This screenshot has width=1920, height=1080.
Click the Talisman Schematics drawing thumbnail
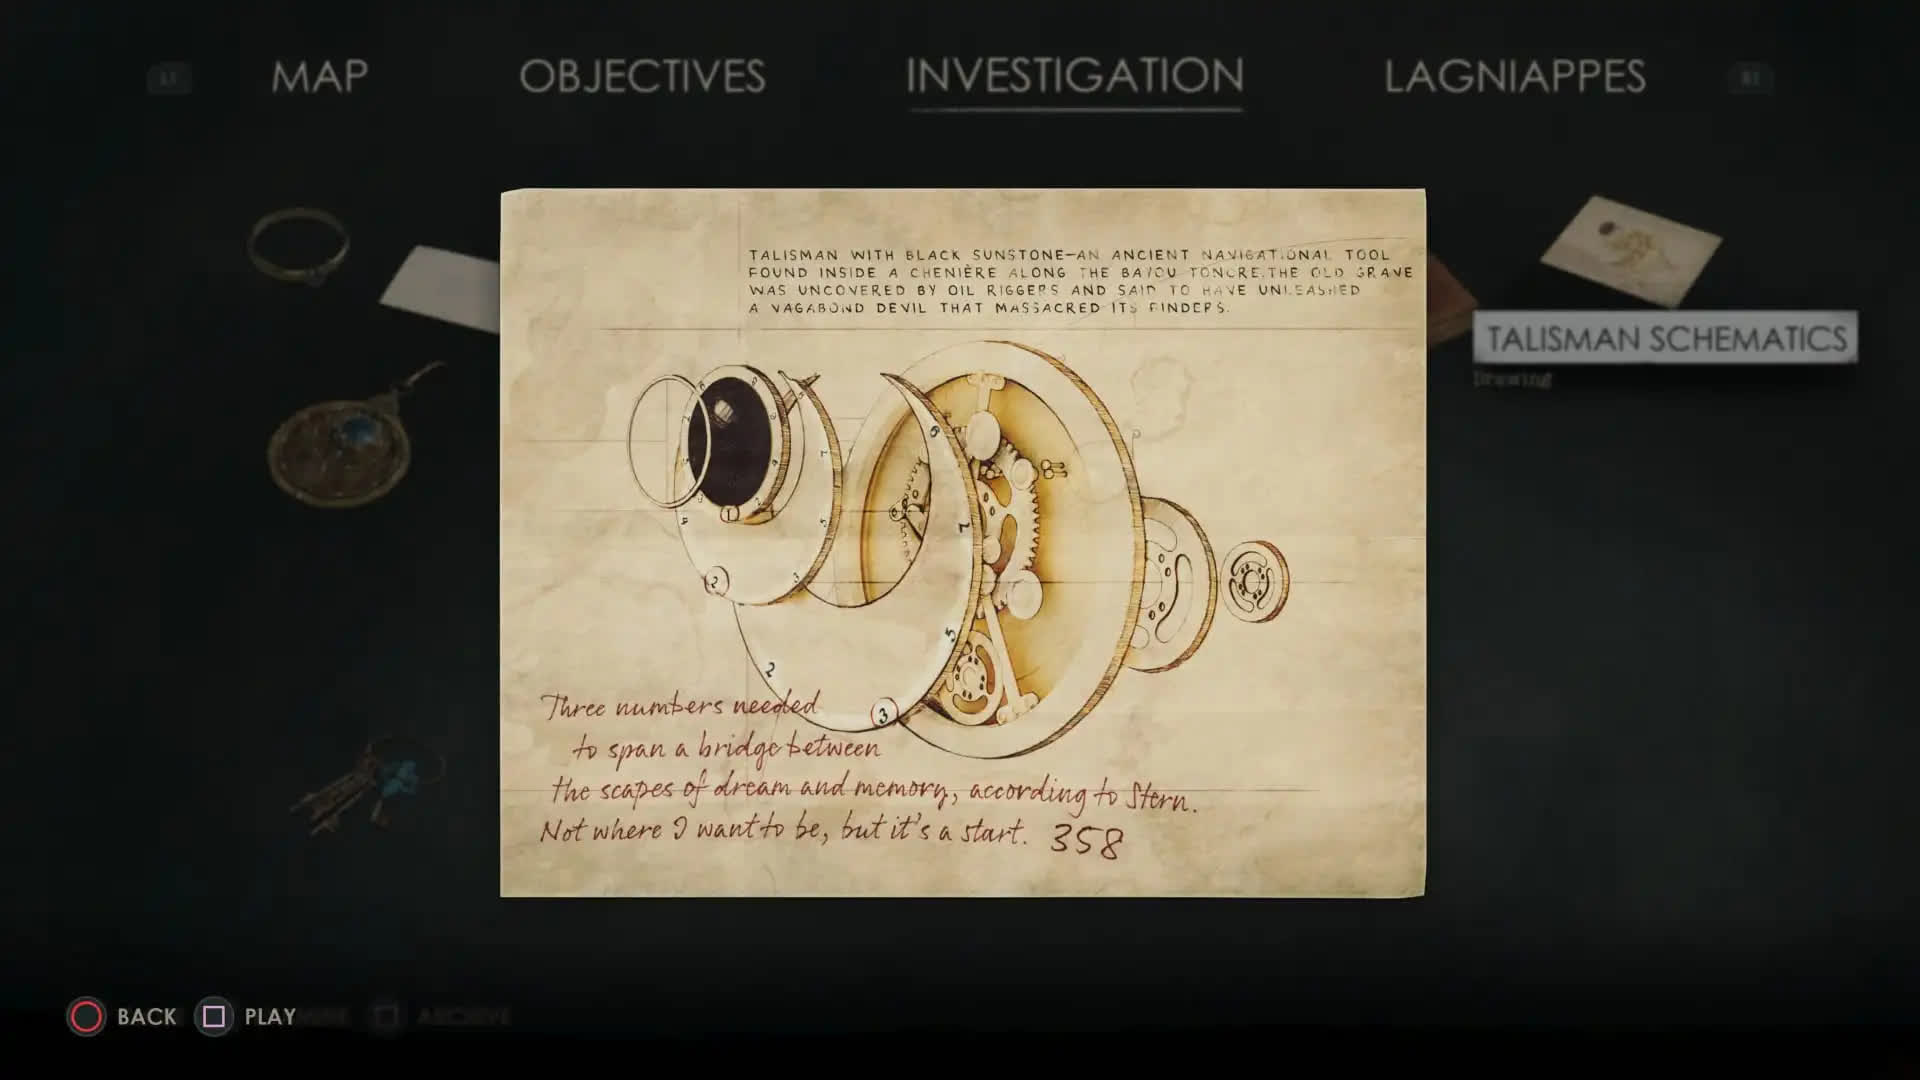(x=1630, y=250)
